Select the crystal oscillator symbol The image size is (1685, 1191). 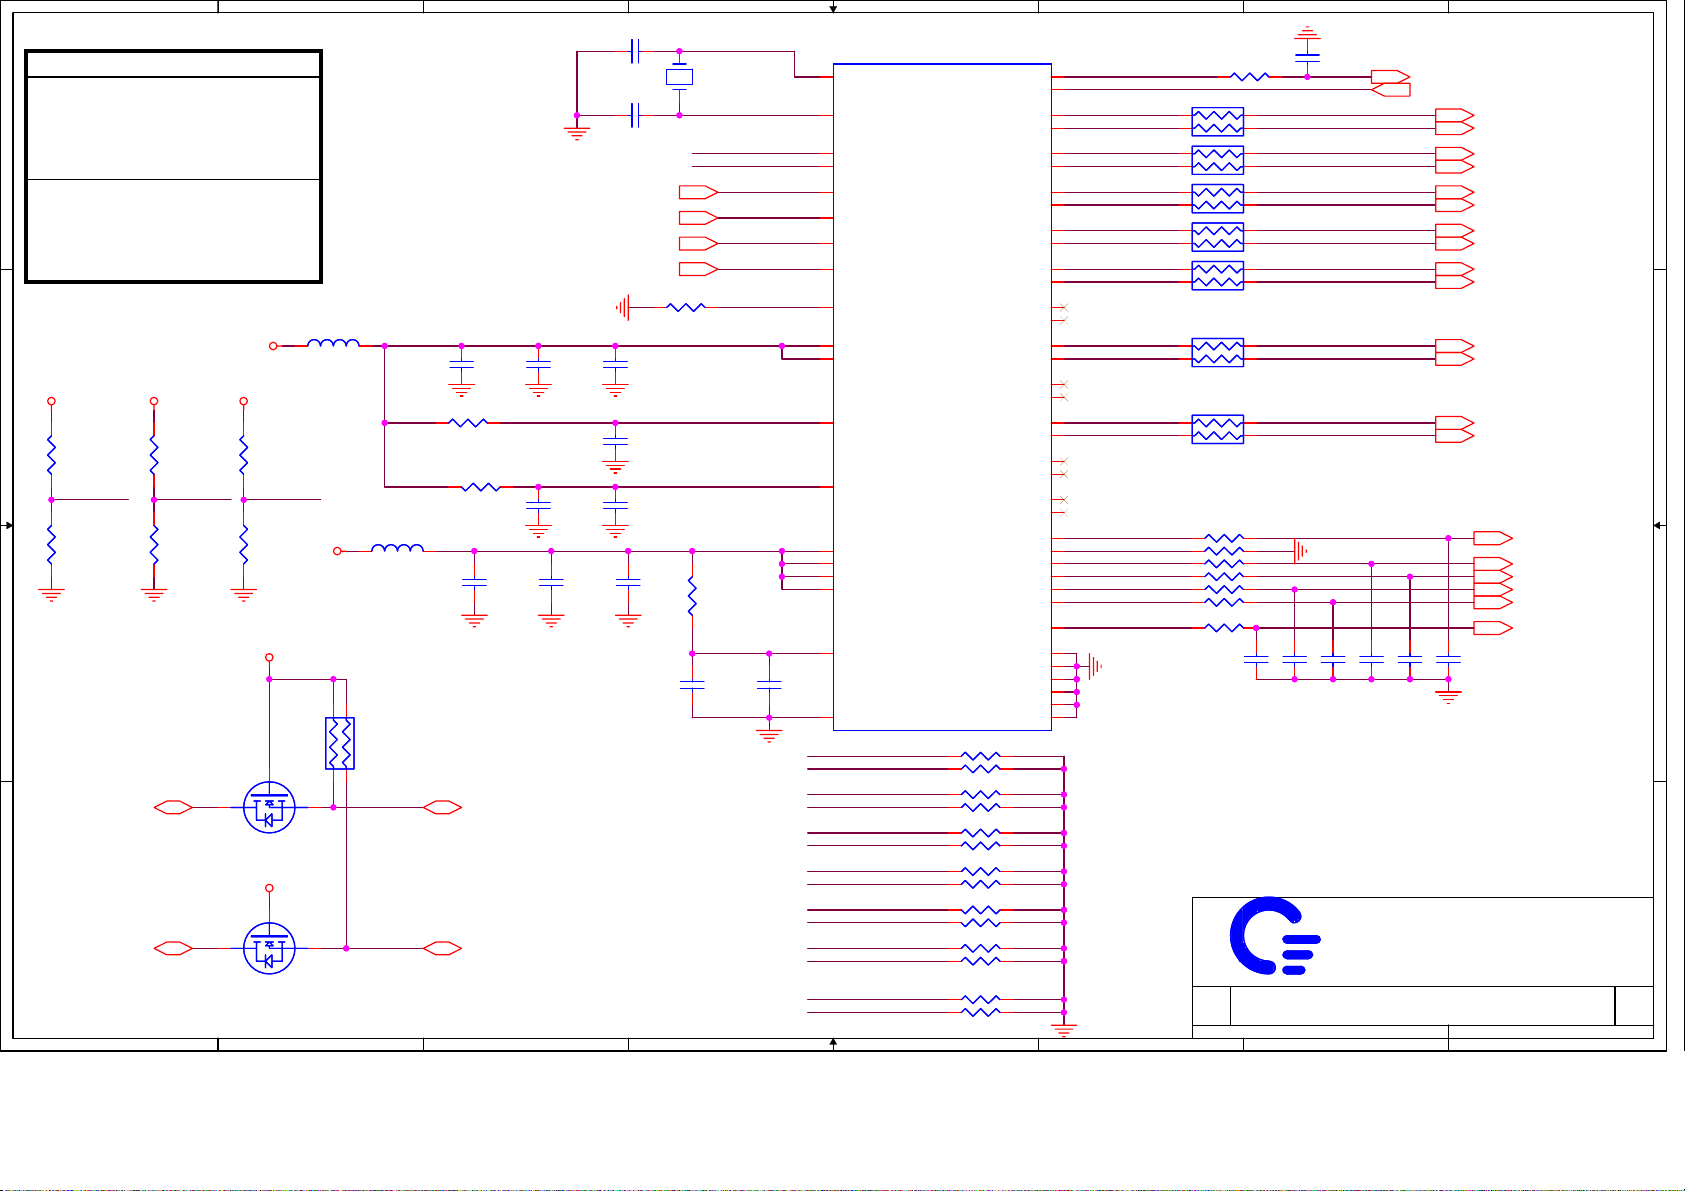click(x=679, y=77)
